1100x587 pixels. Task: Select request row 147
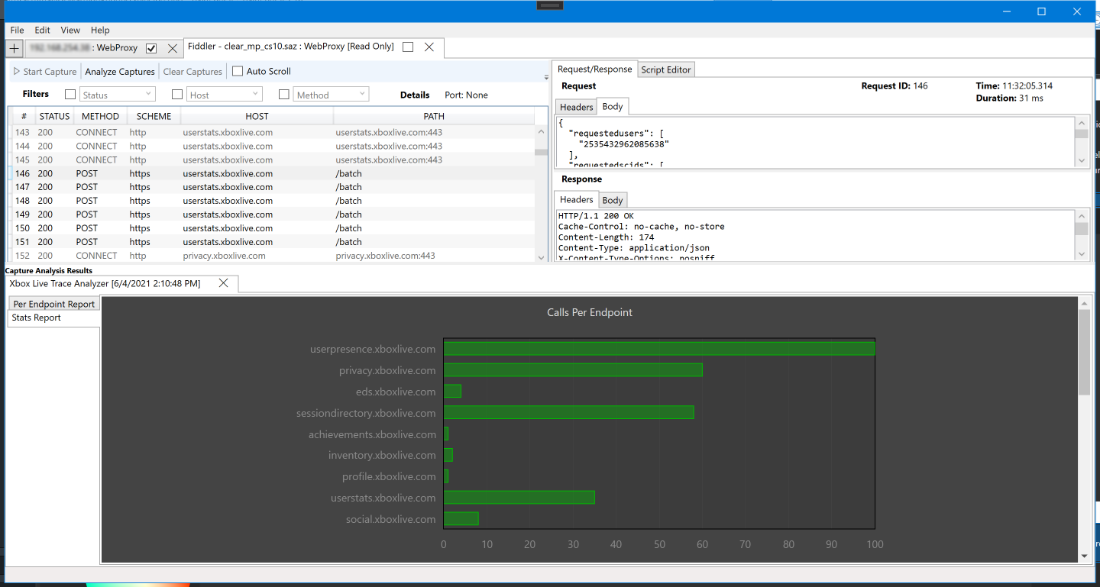(274, 187)
